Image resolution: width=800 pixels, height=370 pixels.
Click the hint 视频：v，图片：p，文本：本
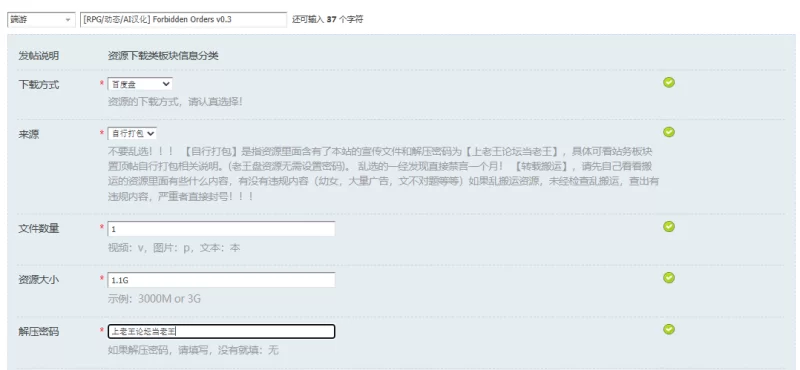(174, 248)
